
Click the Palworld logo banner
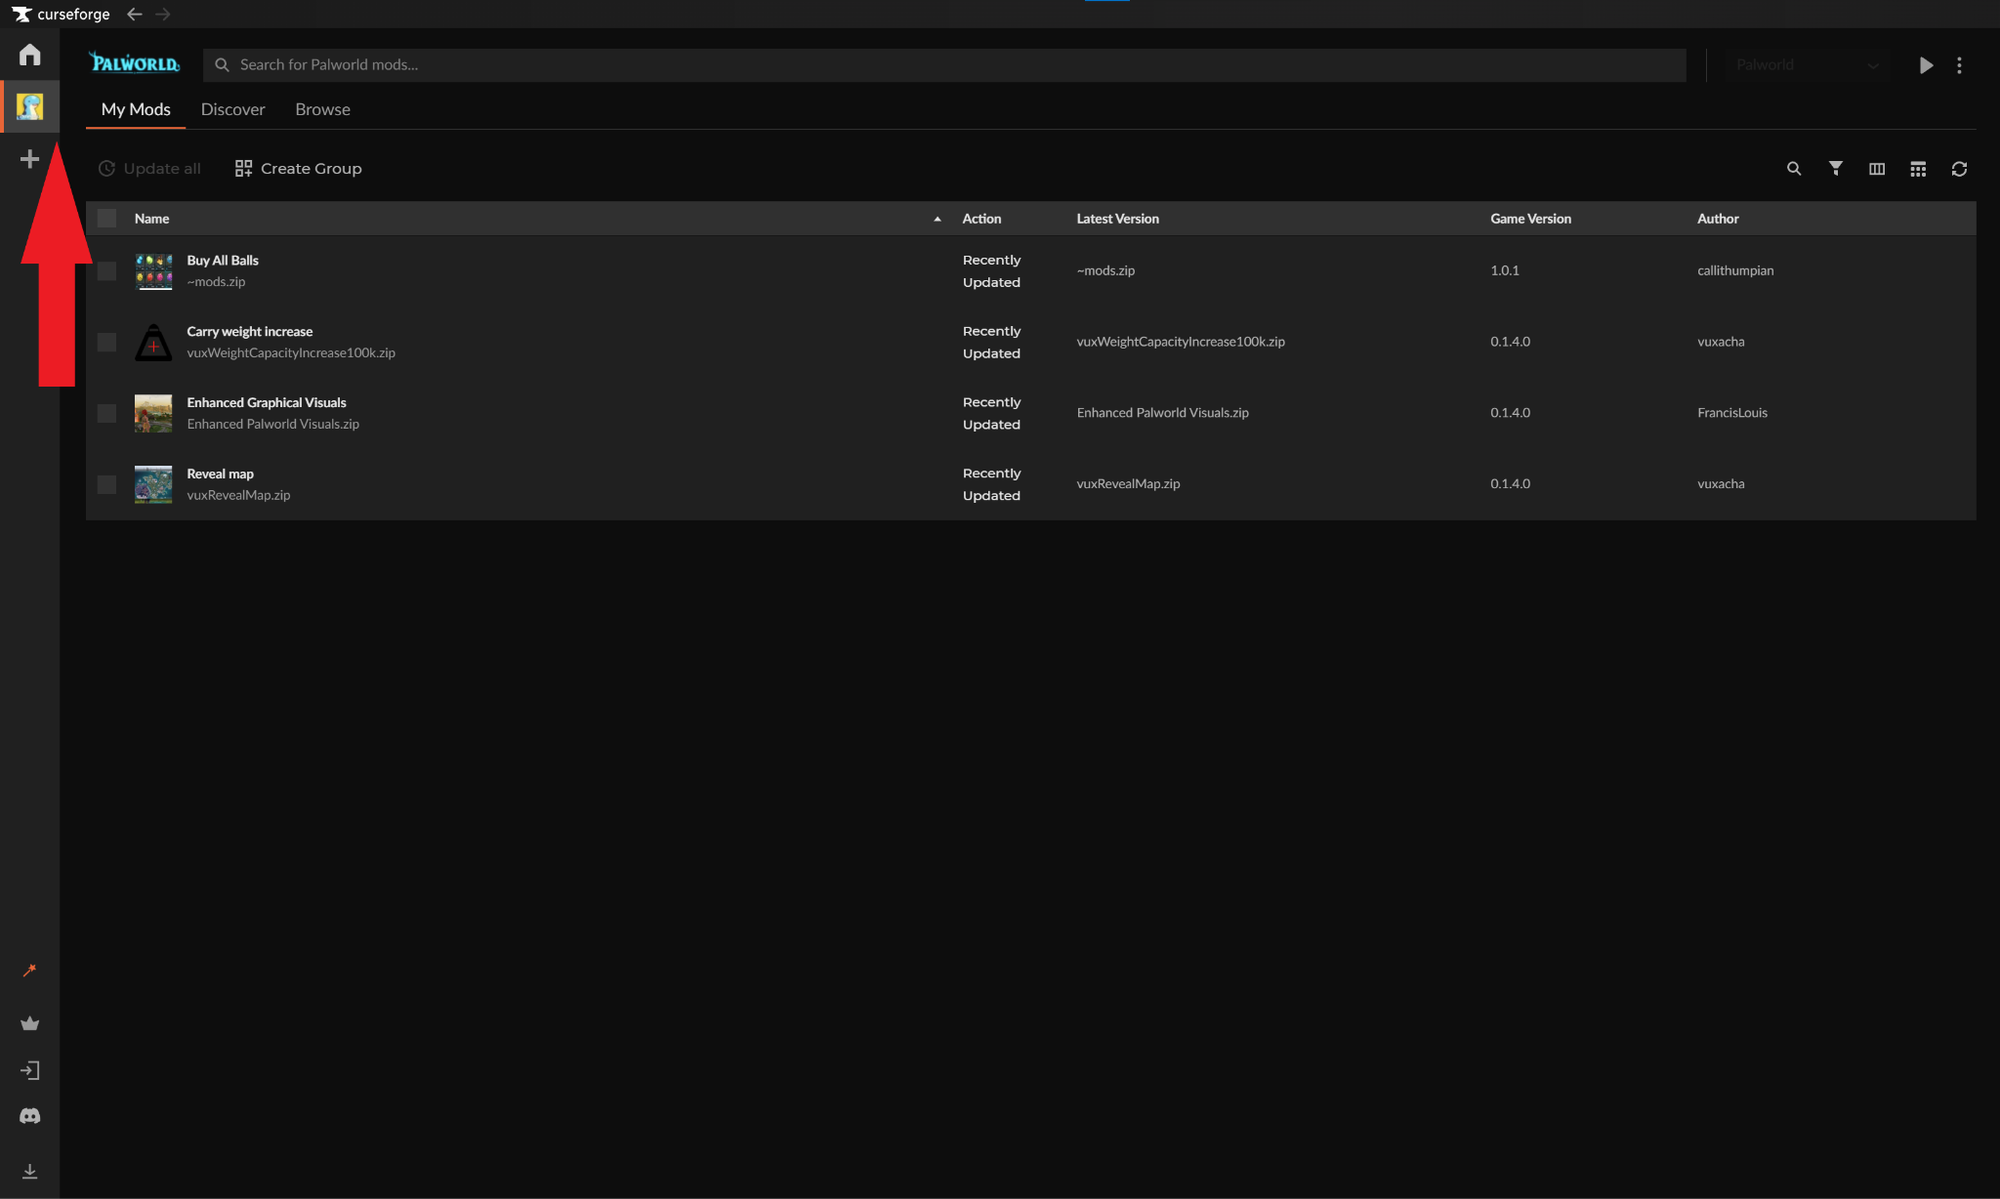coord(135,63)
